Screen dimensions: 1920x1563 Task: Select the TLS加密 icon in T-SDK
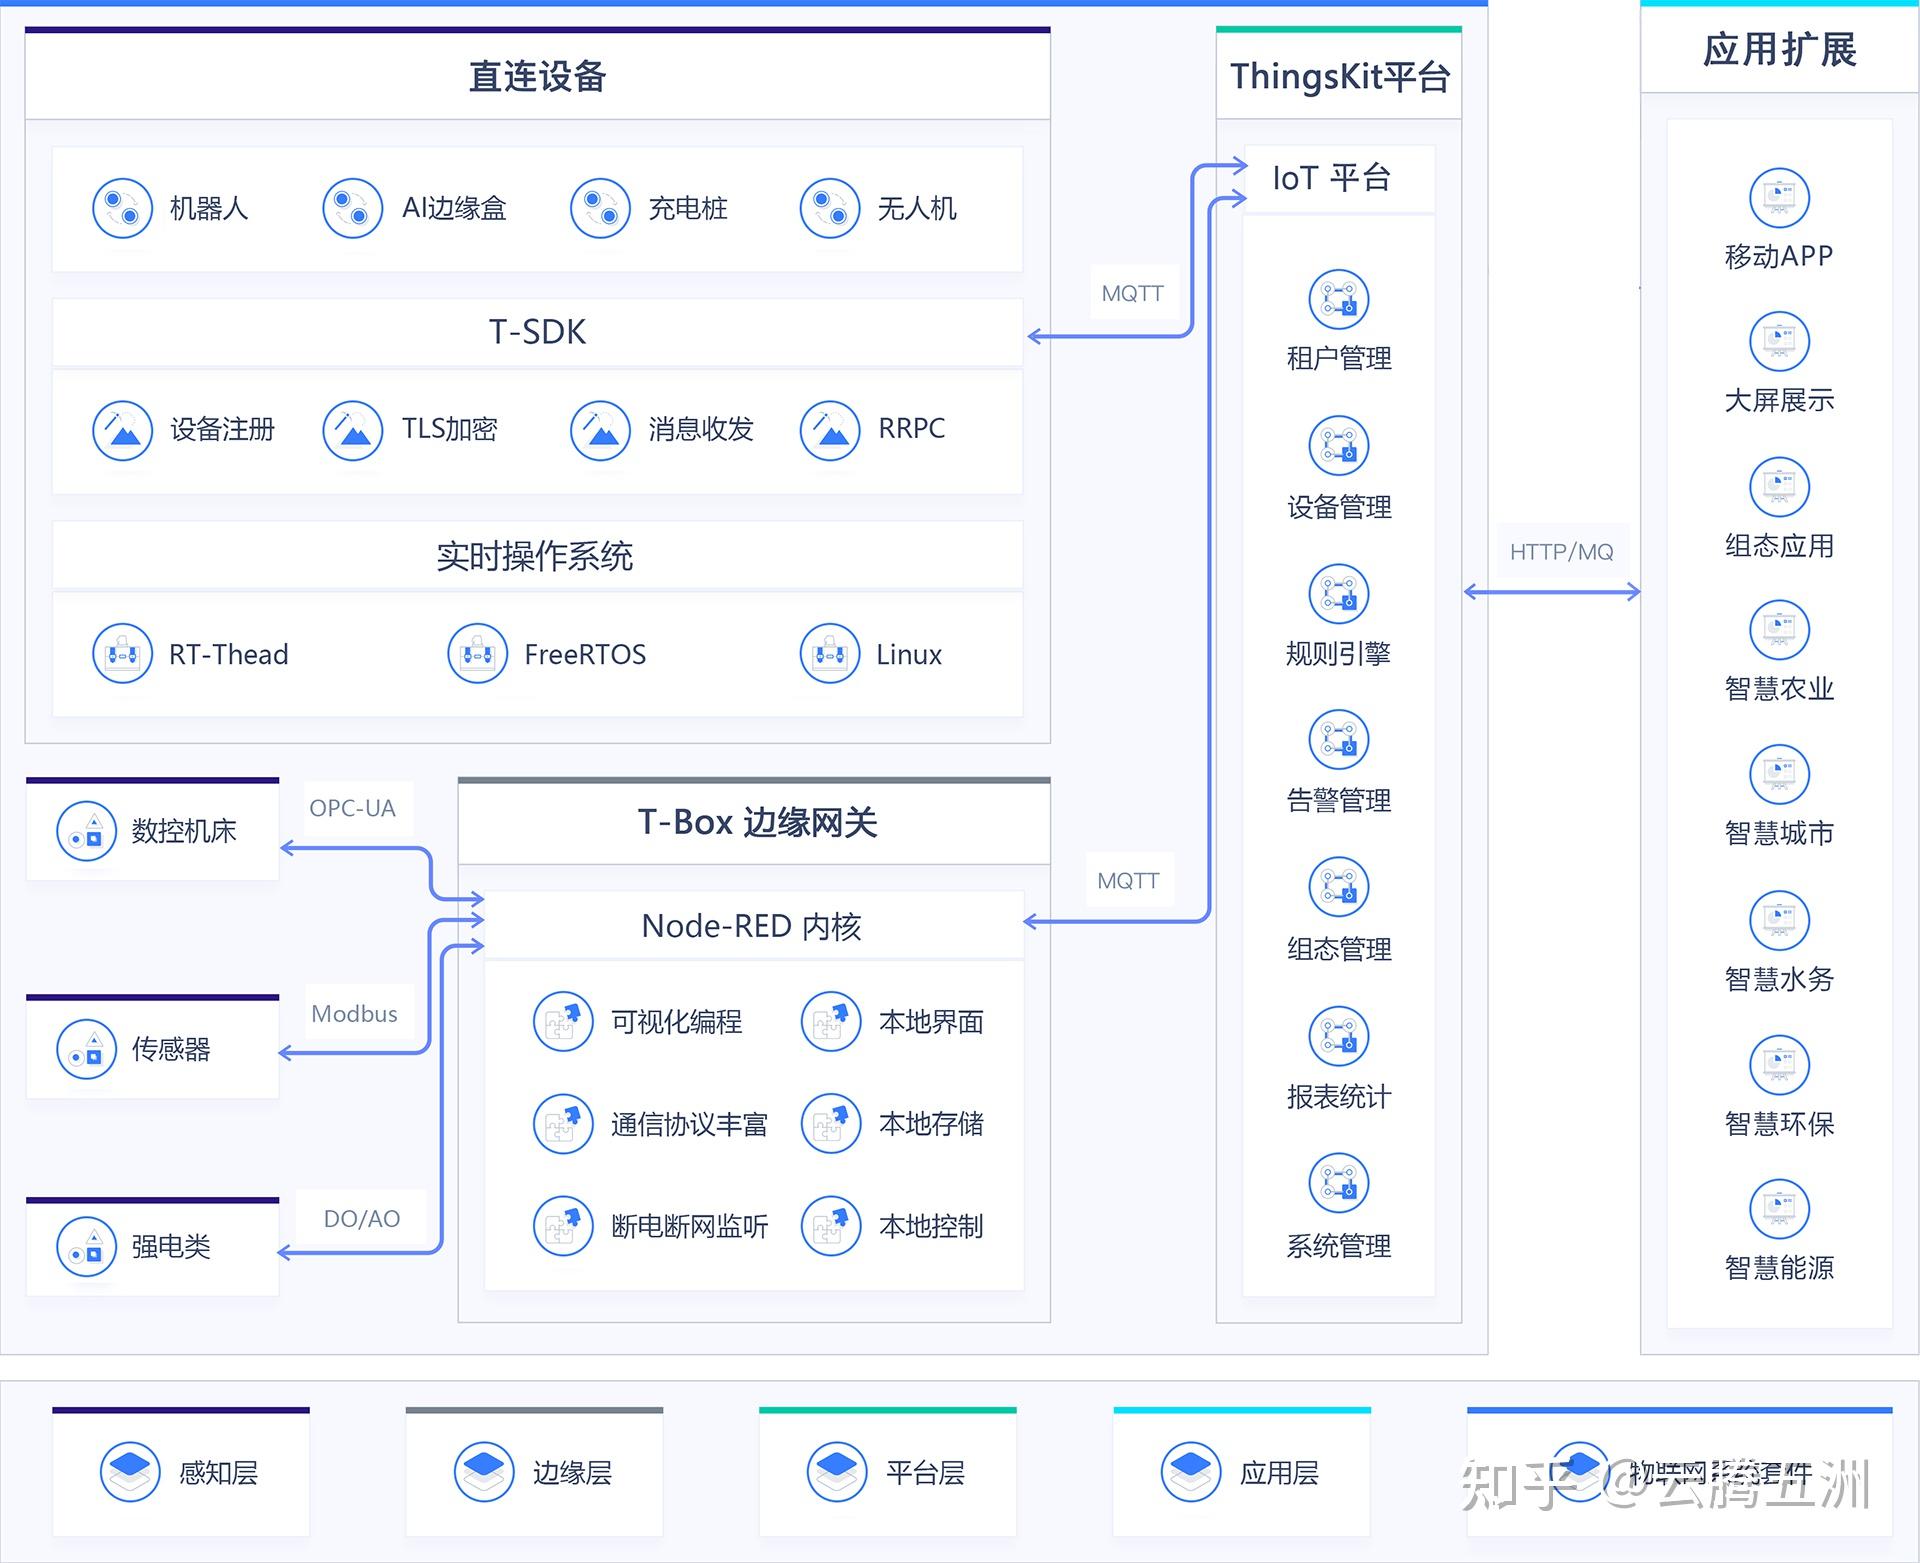pos(351,430)
